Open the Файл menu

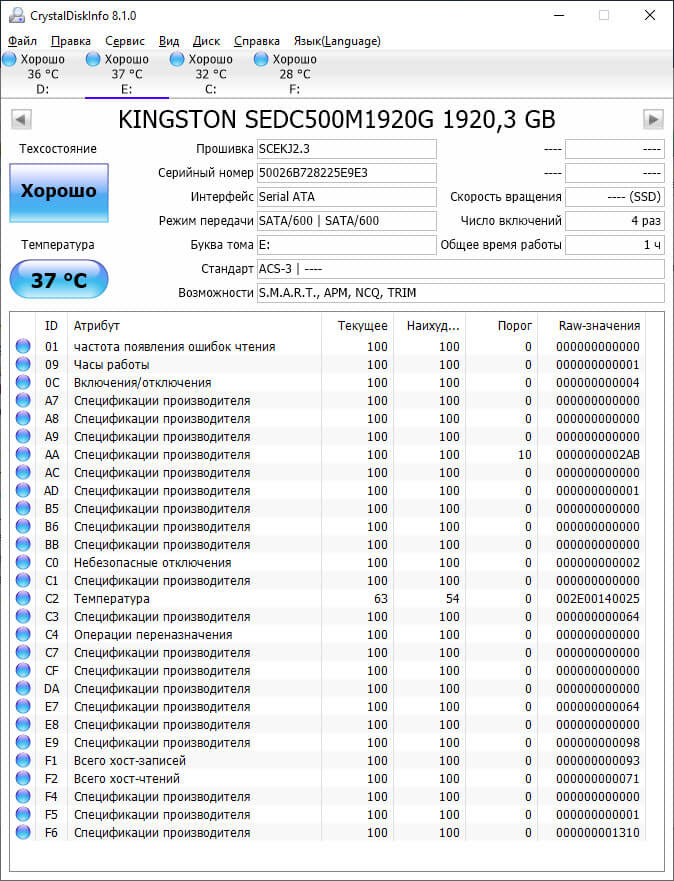pos(22,41)
